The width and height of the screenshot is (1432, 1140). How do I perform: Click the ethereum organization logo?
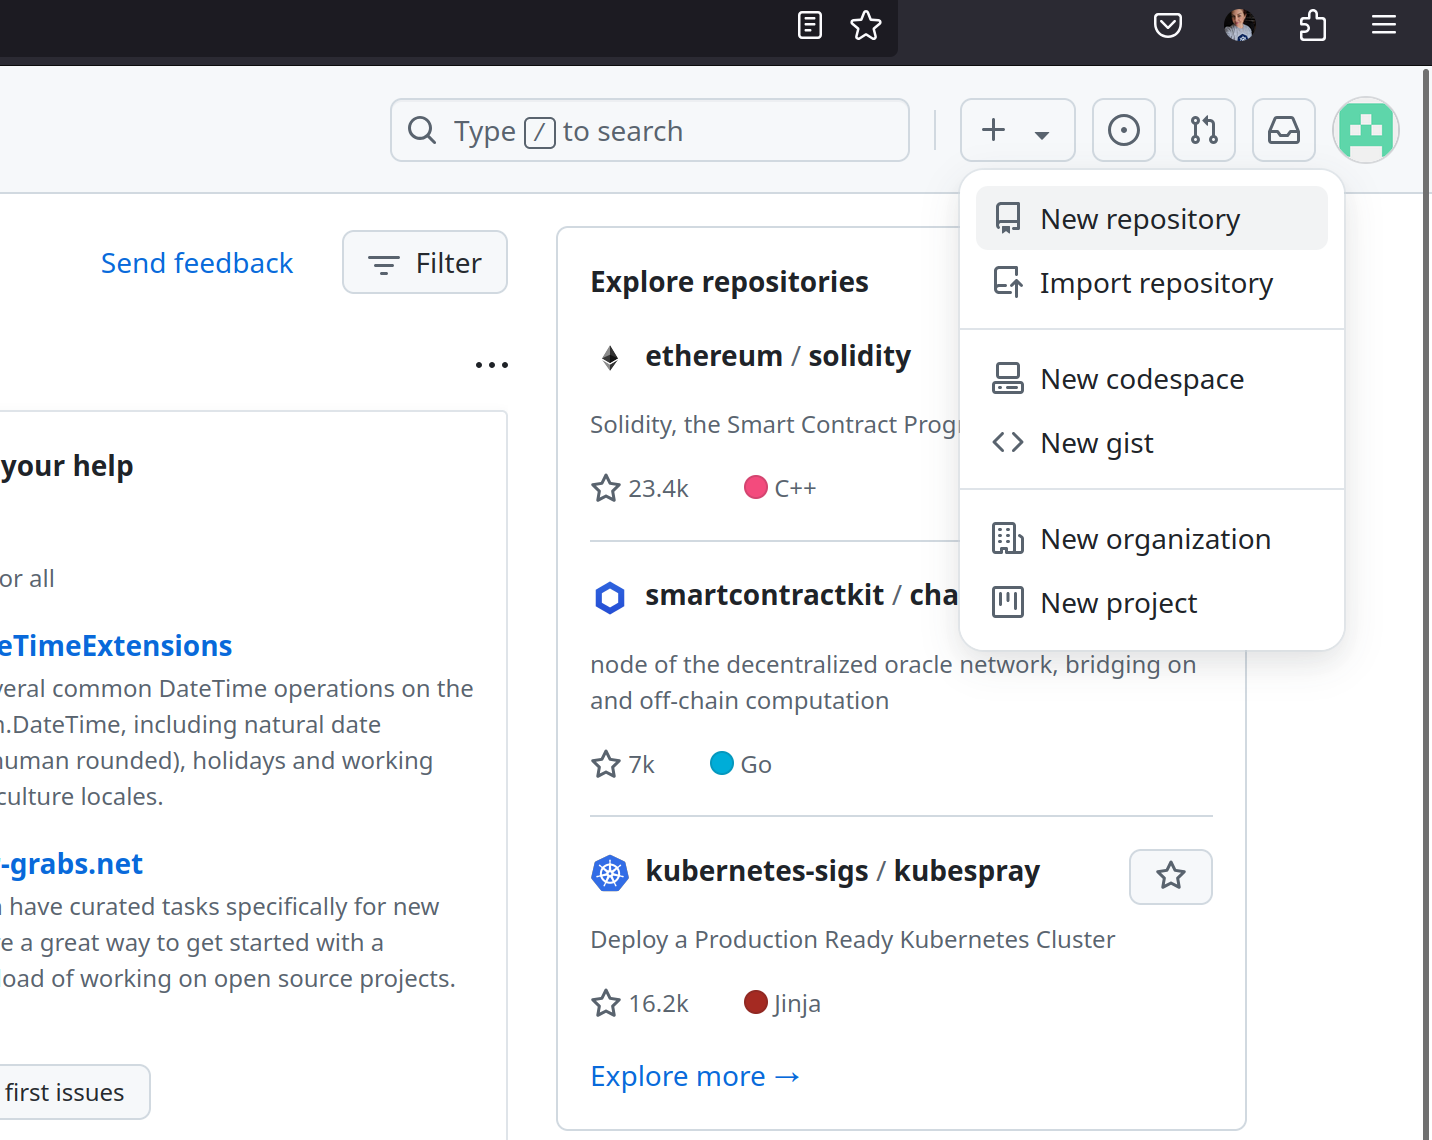click(610, 357)
